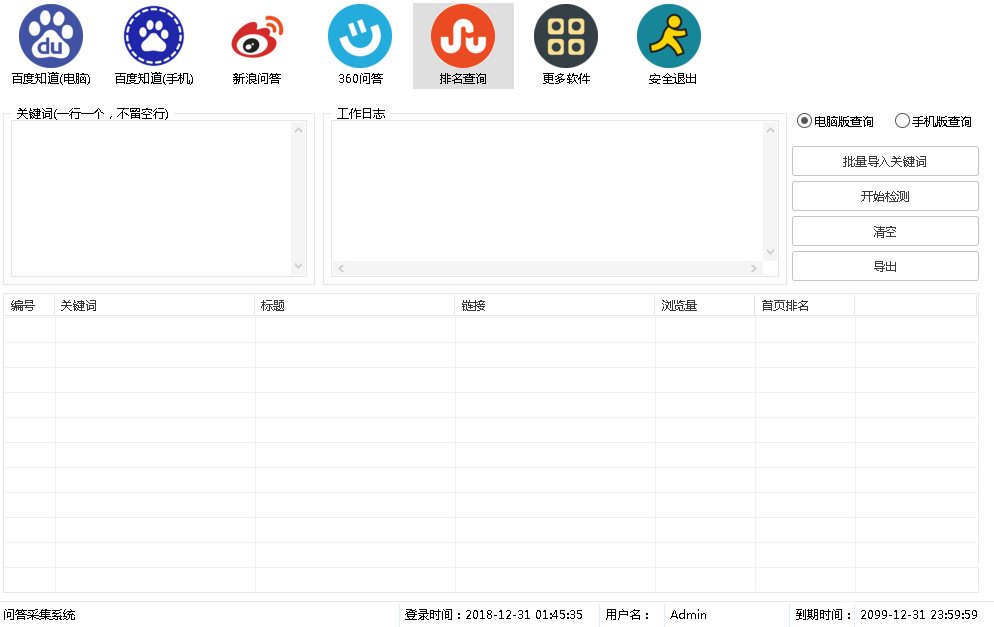Click inside the 工作日志 log box
This screenshot has height=627, width=994.
coord(547,191)
